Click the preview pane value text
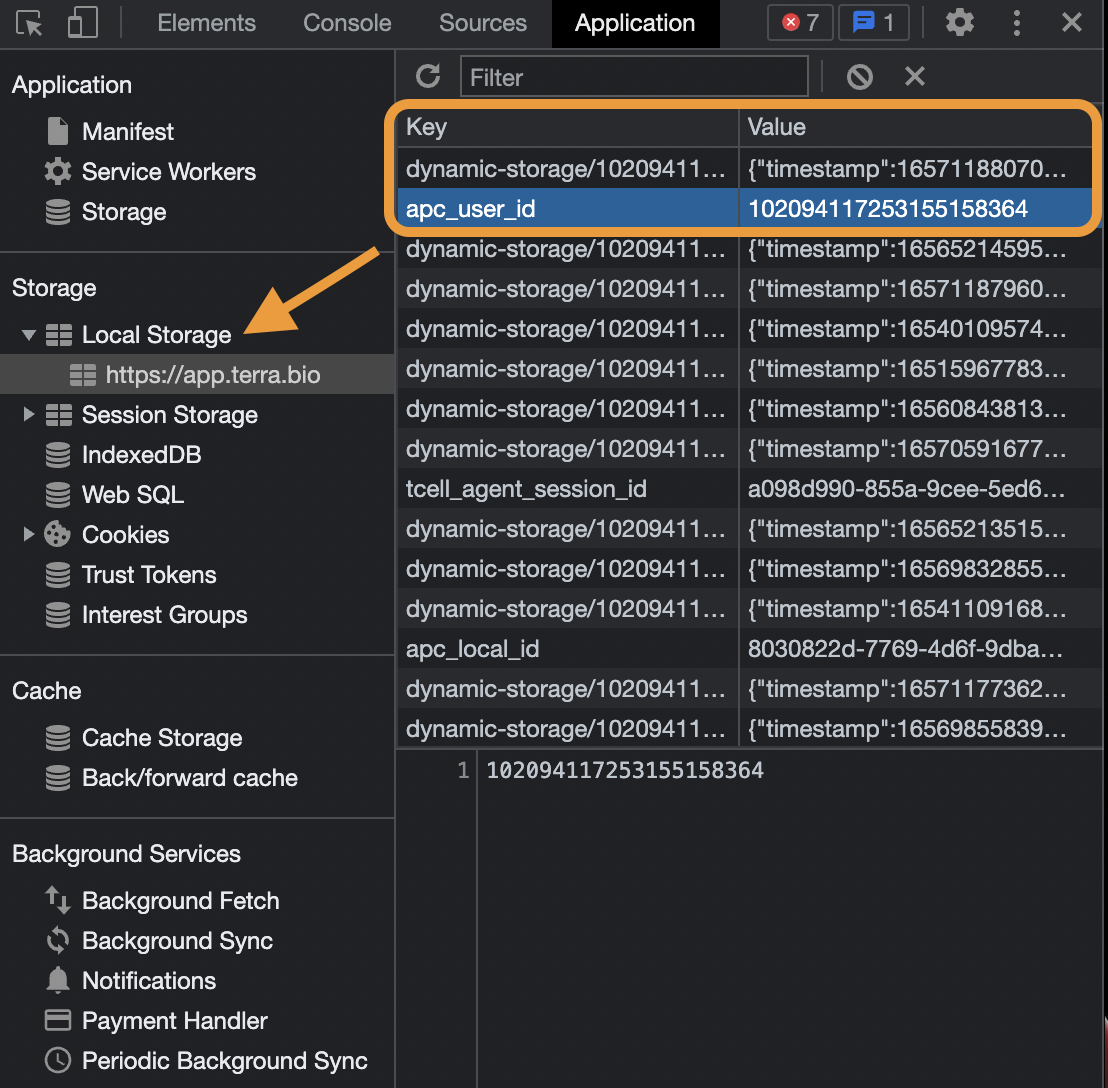The width and height of the screenshot is (1108, 1088). pyautogui.click(x=625, y=770)
